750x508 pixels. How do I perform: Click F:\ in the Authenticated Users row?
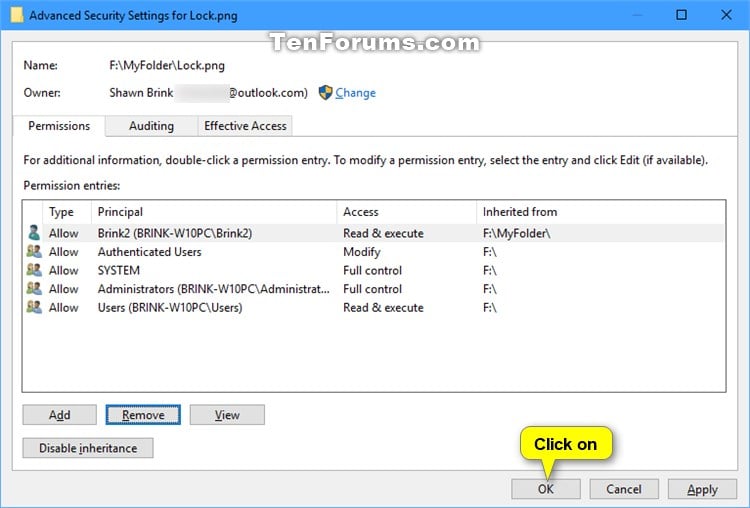490,252
